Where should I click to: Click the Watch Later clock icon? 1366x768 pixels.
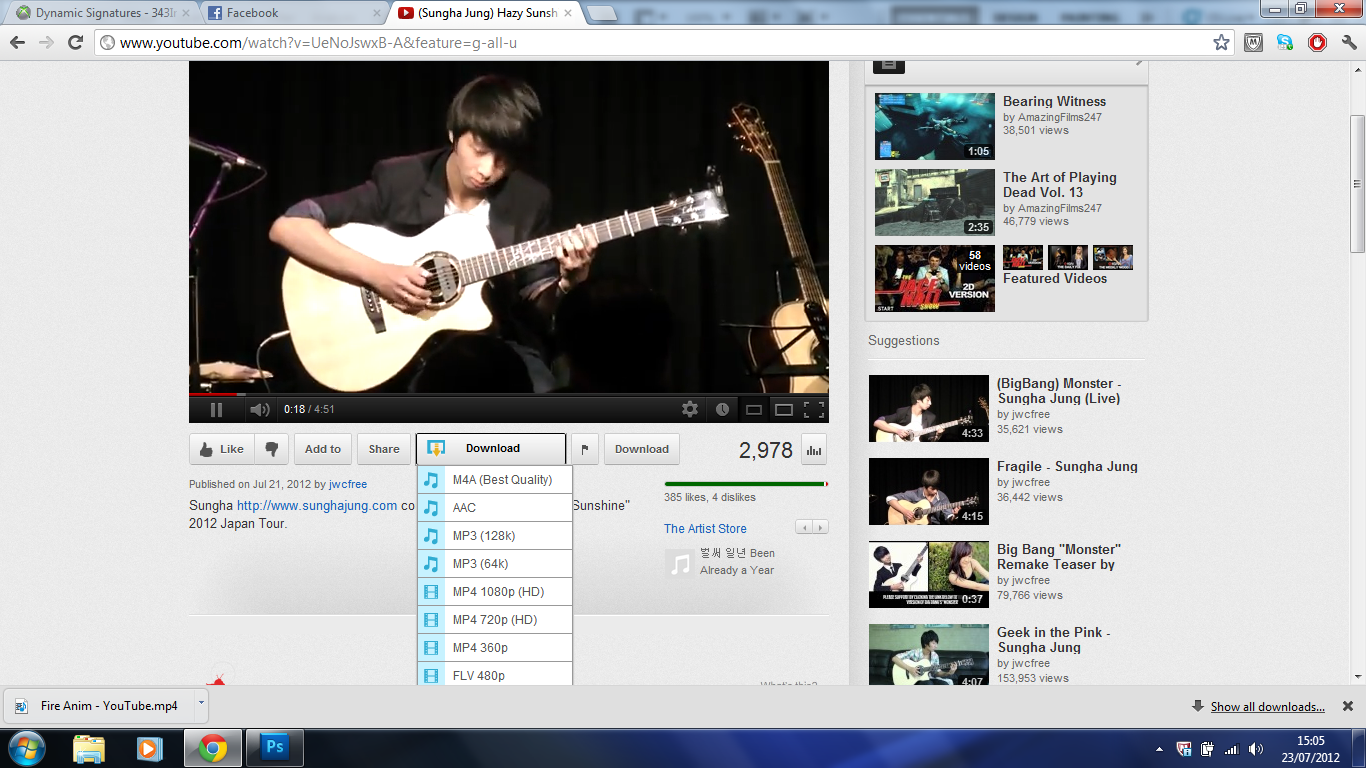point(722,409)
